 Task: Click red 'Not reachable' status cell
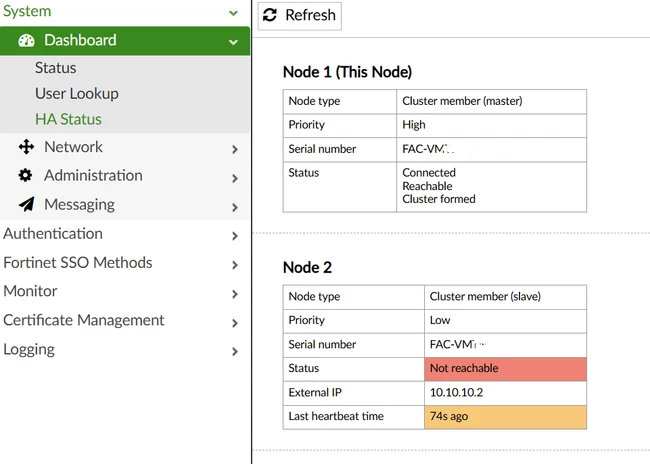[505, 369]
